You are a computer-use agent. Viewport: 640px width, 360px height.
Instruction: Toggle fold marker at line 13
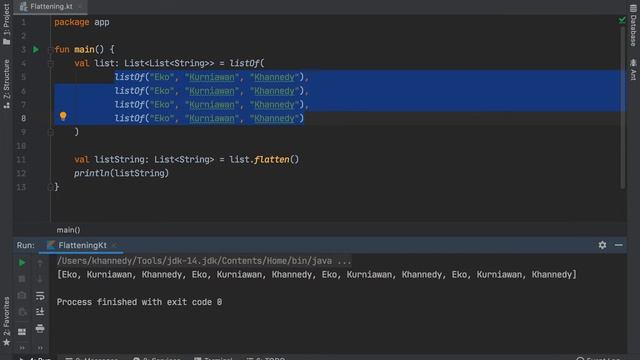[x=50, y=187]
